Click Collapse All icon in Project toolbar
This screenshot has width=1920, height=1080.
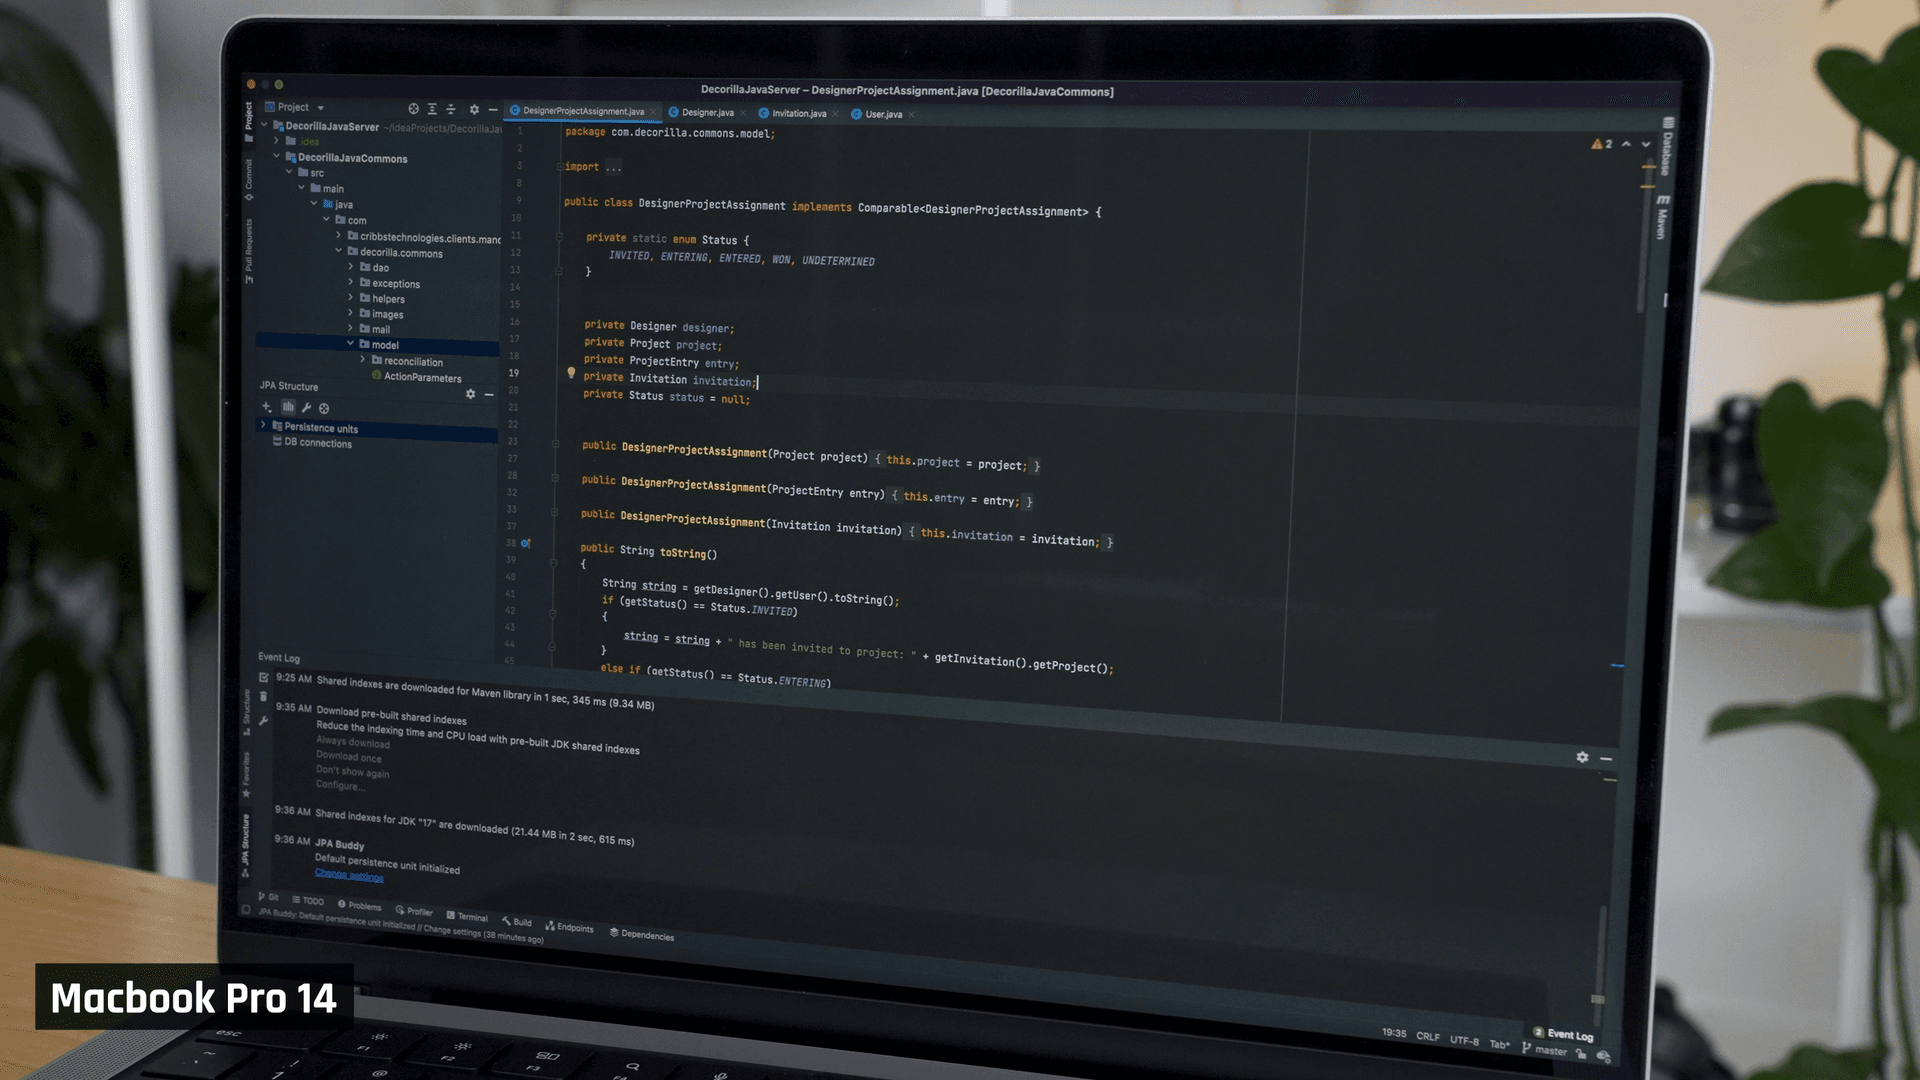[x=450, y=109]
